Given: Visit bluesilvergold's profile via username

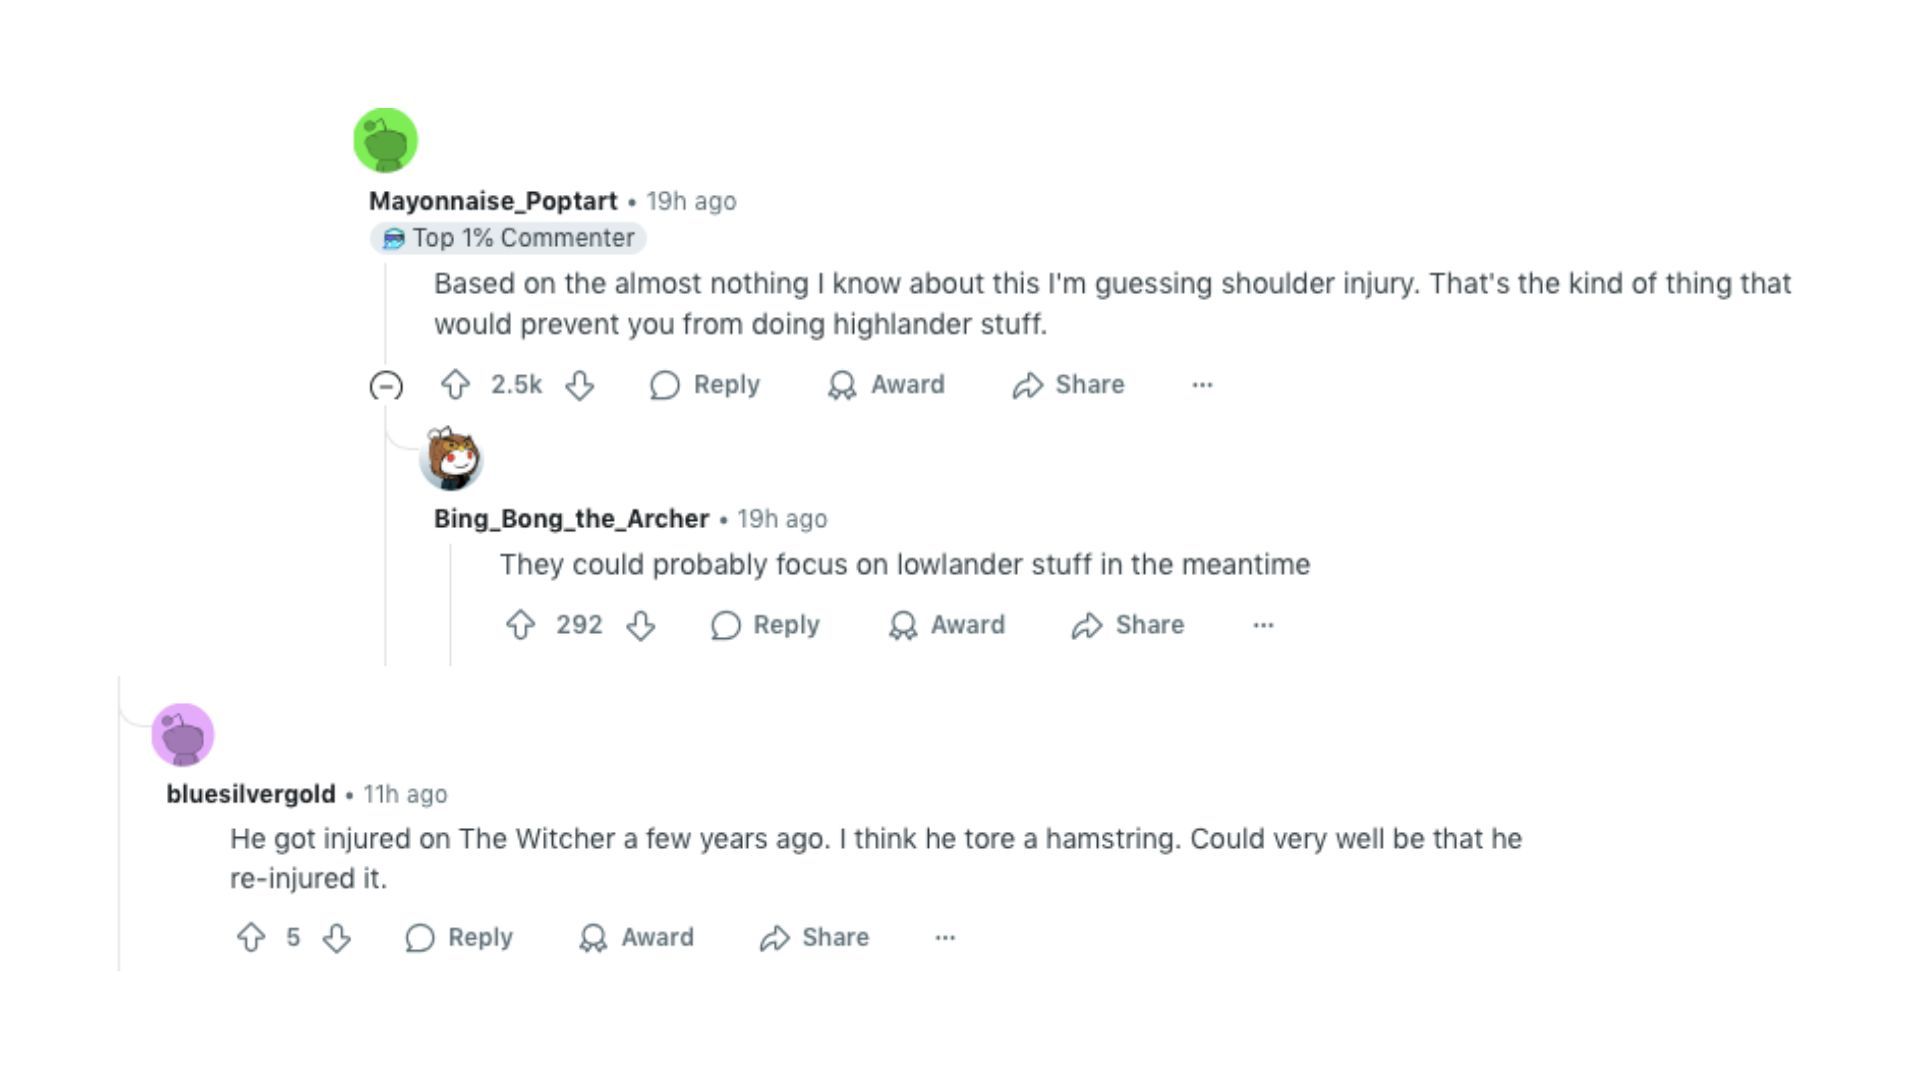Looking at the screenshot, I should [x=251, y=794].
